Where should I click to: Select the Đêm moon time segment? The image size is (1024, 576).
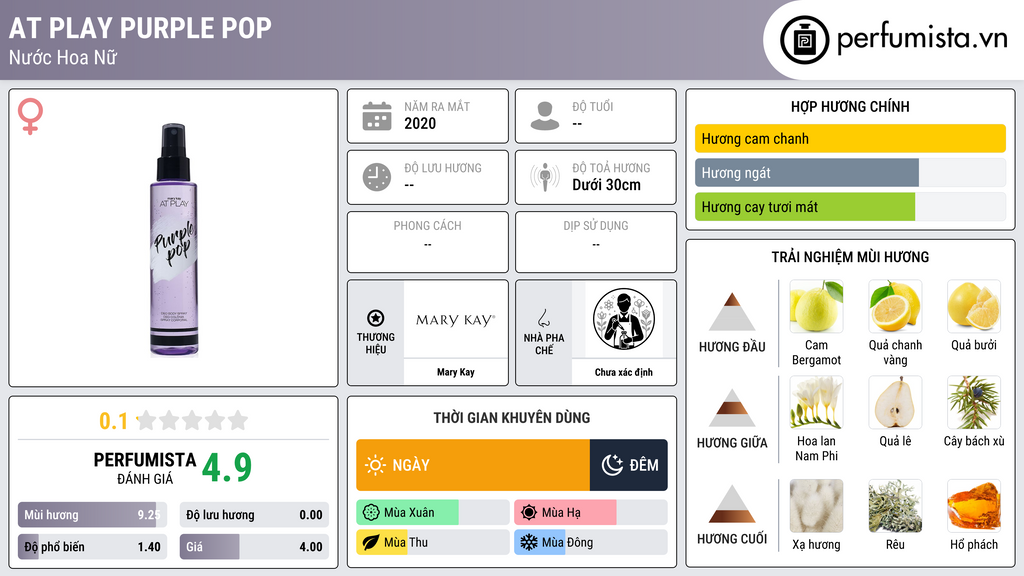[629, 465]
